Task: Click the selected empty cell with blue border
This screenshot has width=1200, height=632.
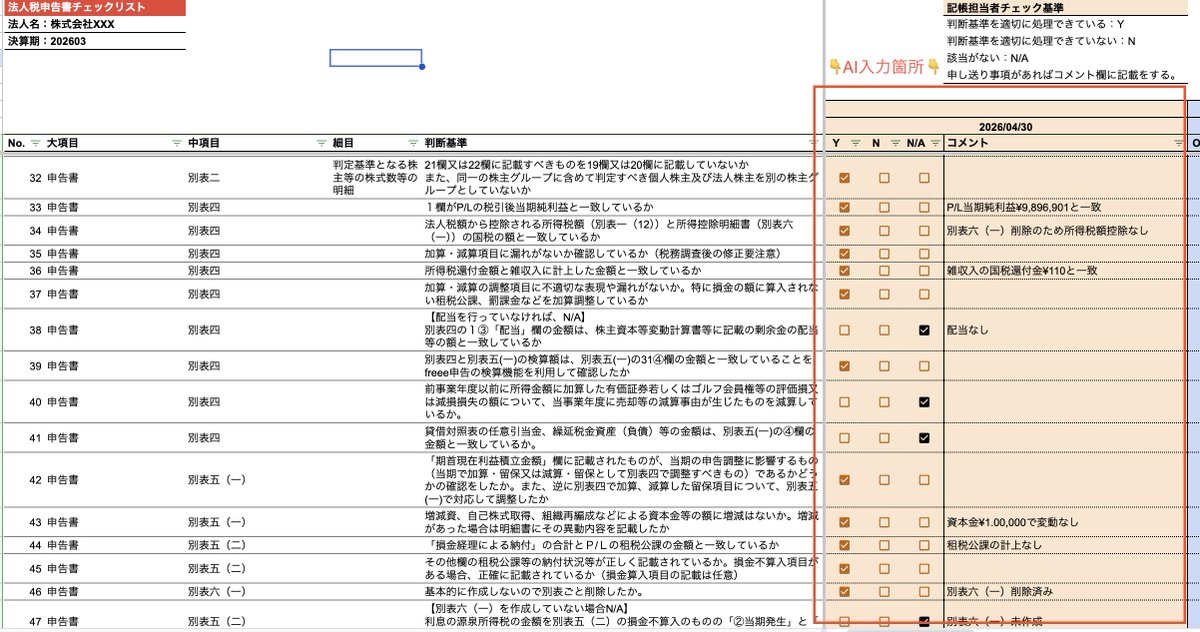Action: click(x=376, y=58)
